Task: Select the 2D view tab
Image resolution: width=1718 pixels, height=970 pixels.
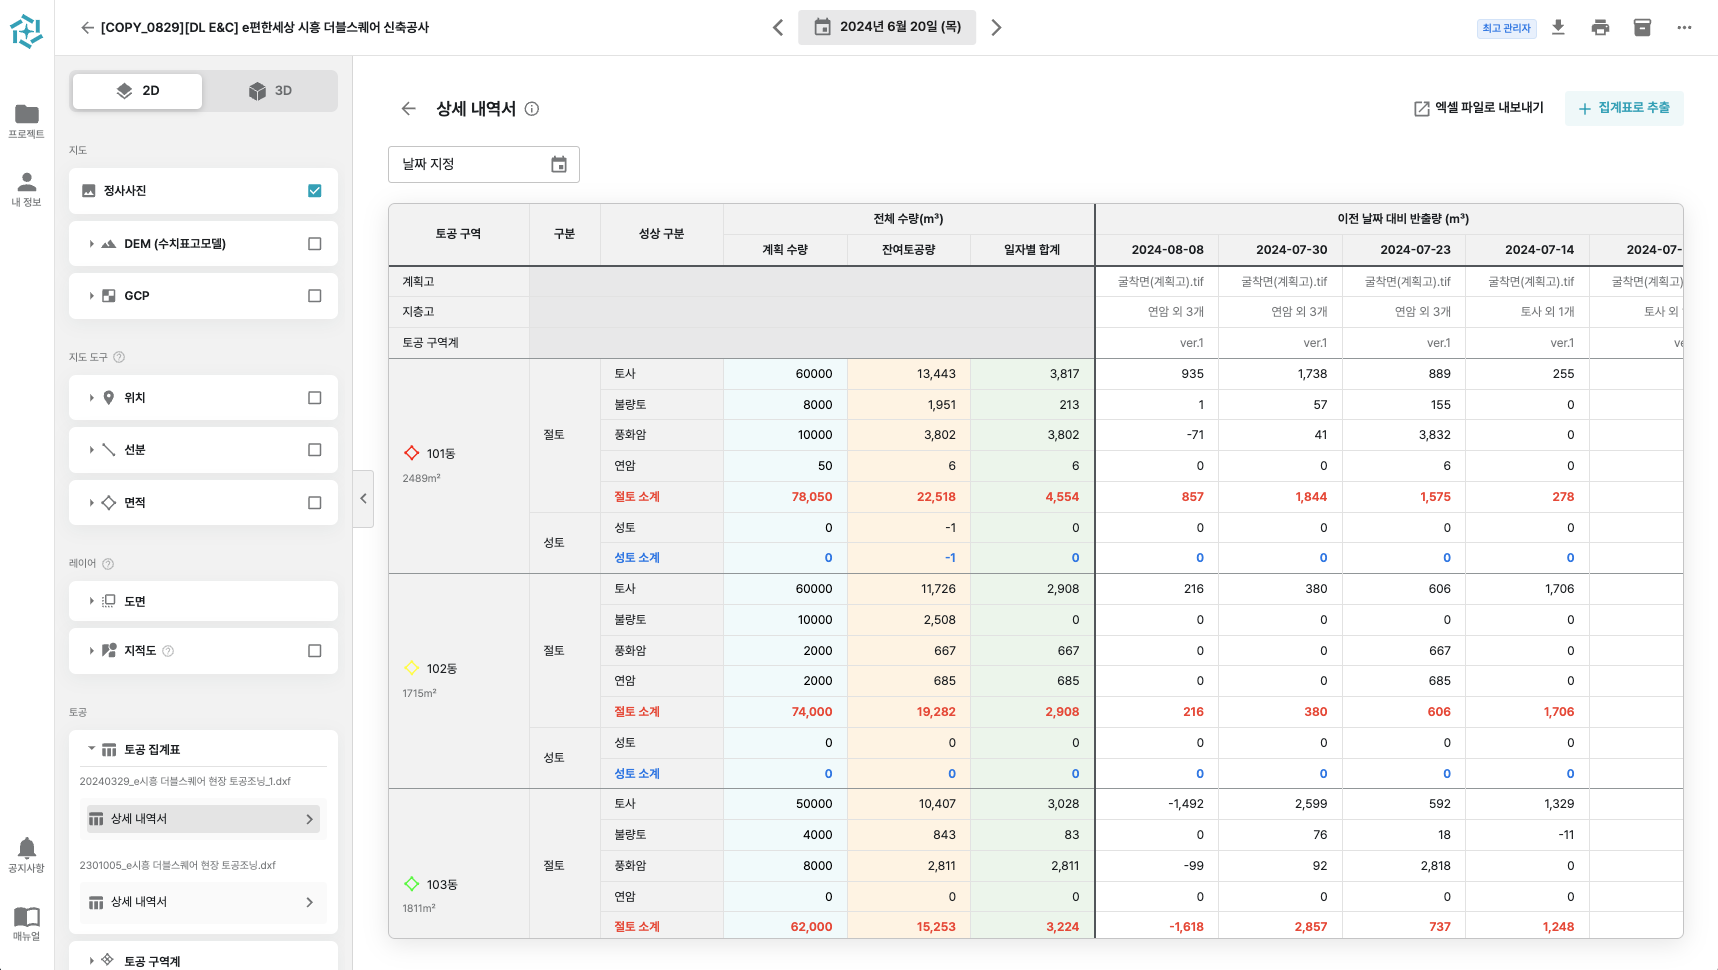Action: point(137,90)
